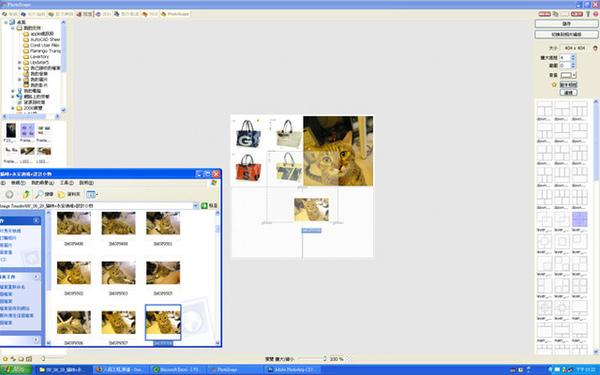This screenshot has height=375, width=600.
Task: Click the first red pill icon in the top right toolbar
Action: 545,14
